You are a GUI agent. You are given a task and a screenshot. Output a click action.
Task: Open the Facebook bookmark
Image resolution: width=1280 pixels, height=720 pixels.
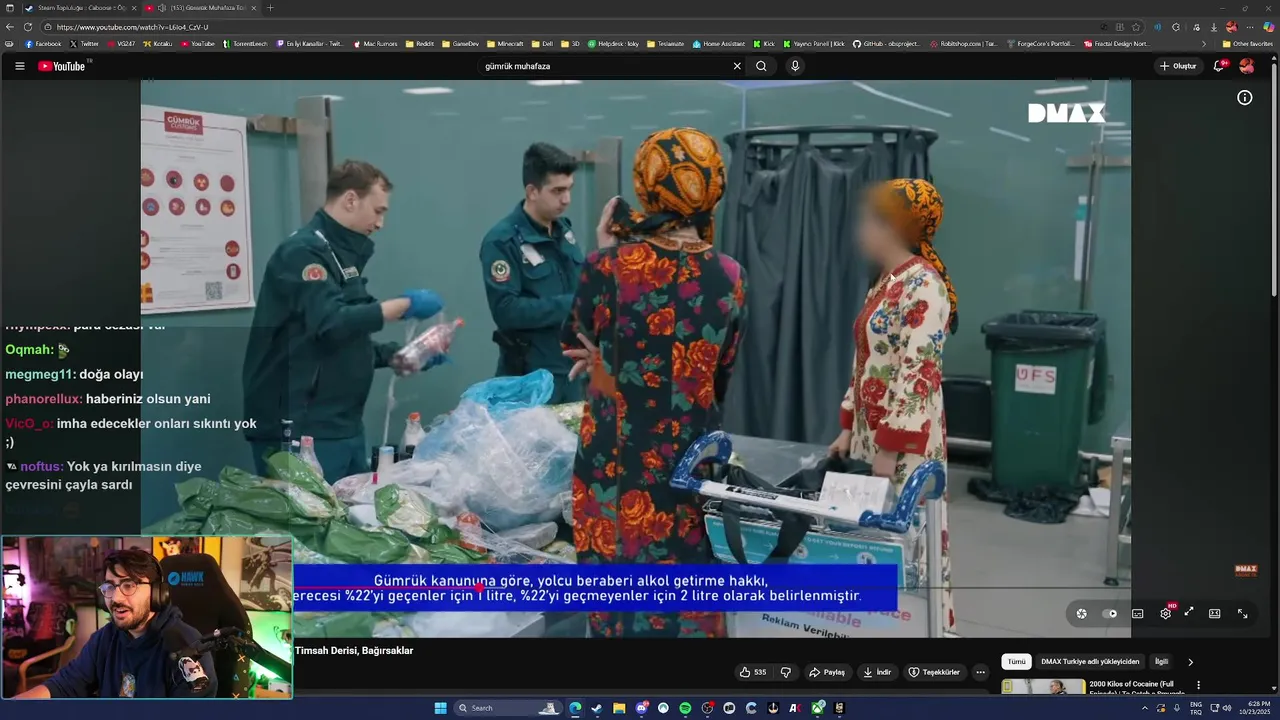pos(44,44)
